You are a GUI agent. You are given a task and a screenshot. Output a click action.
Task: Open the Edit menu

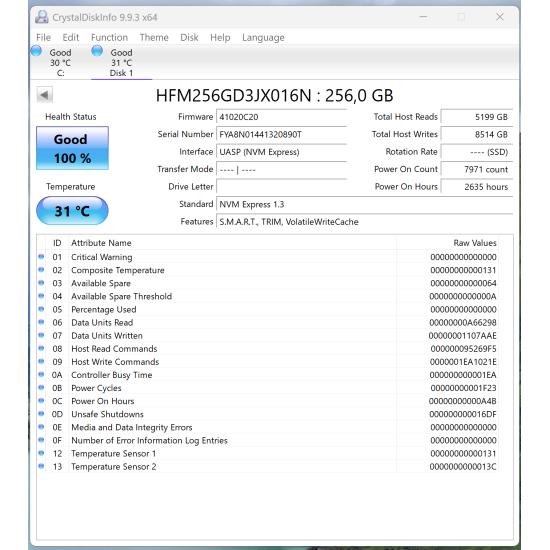coord(71,38)
